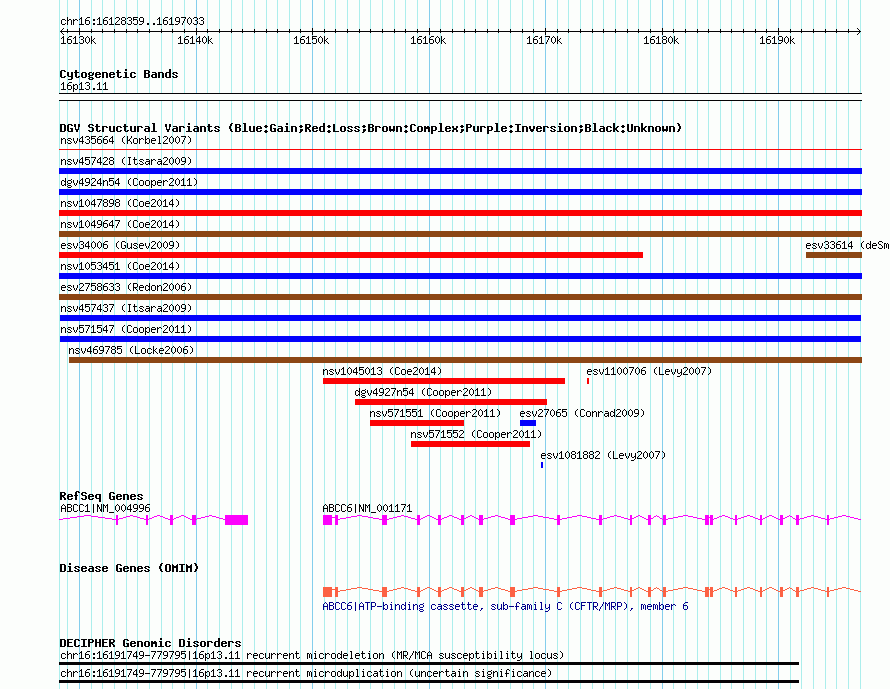Click the nsv1045013 (Coe2014) red bar
This screenshot has height=689, width=890.
(444, 381)
